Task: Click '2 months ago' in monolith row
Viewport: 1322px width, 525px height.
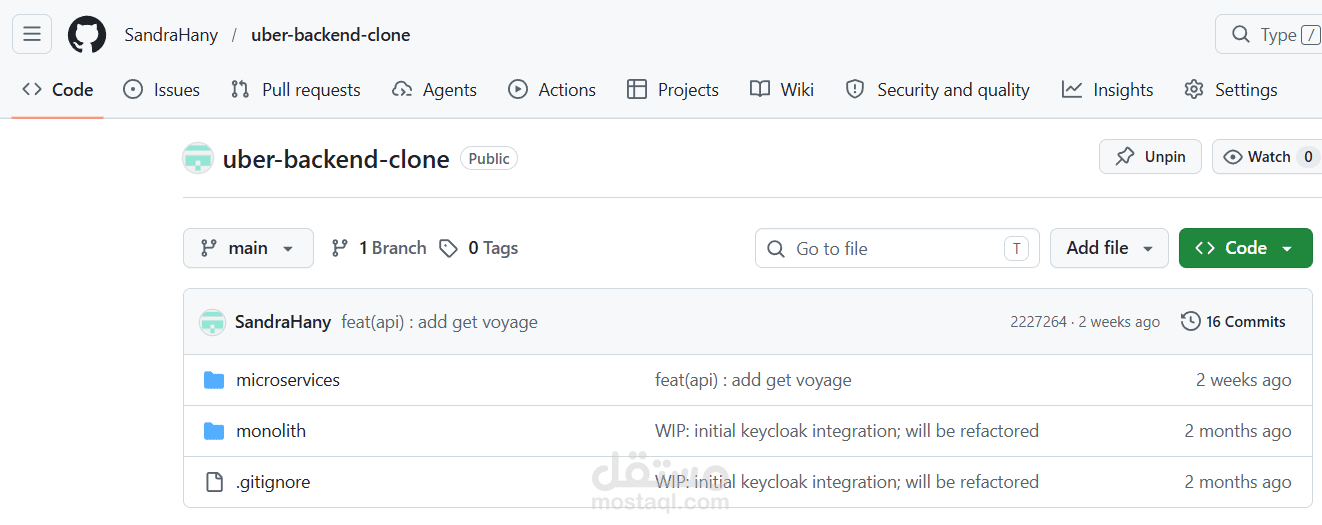Action: click(1238, 431)
